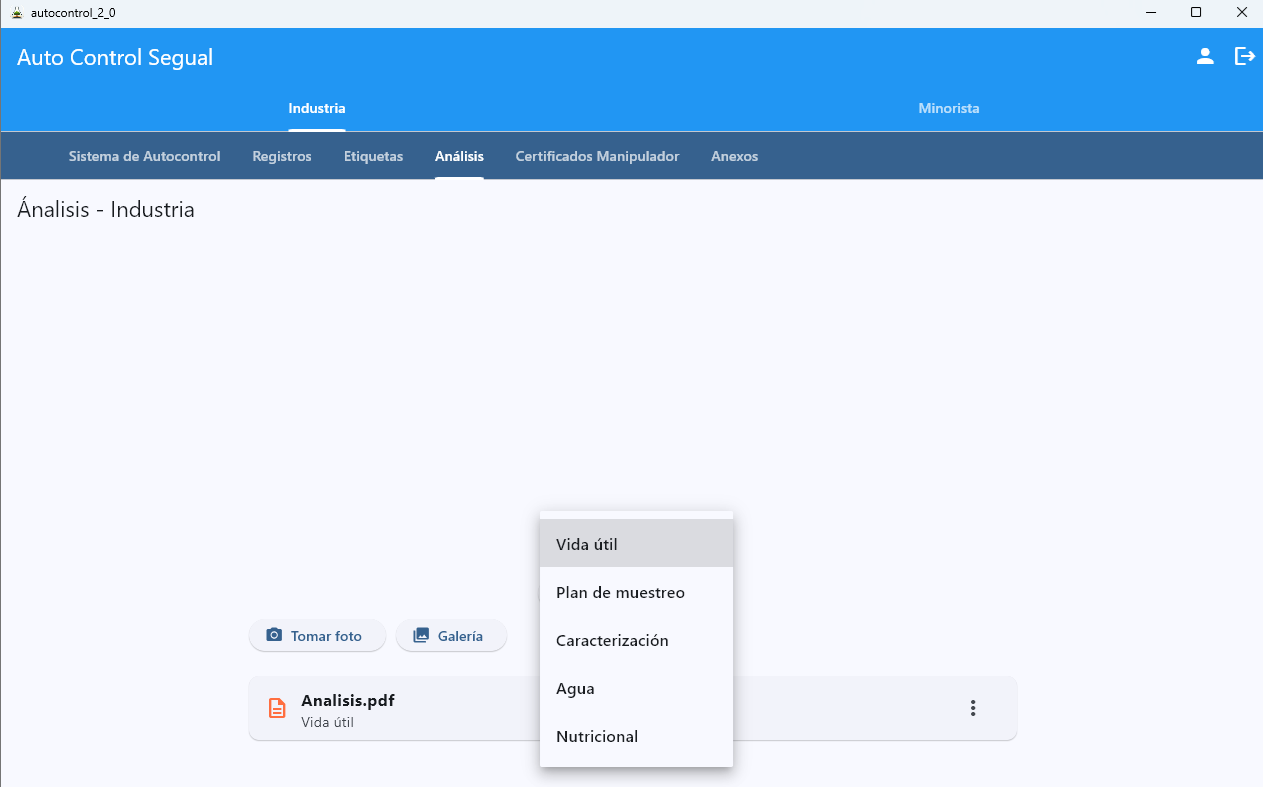Go to the Registros tab
Image resolution: width=1264 pixels, height=787 pixels.
coord(282,156)
